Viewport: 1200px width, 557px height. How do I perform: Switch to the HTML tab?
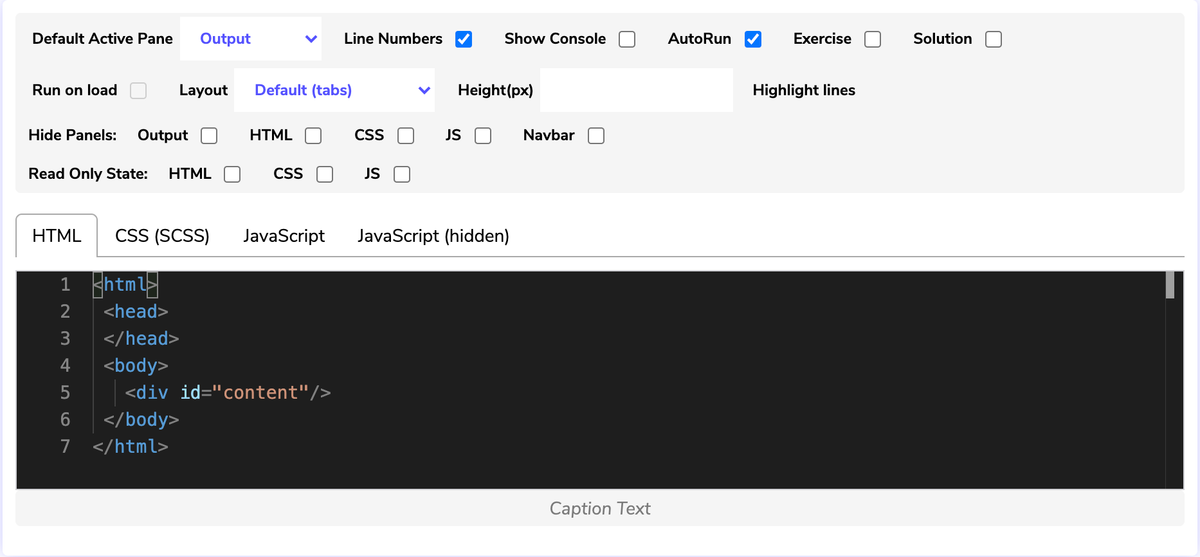coord(57,236)
